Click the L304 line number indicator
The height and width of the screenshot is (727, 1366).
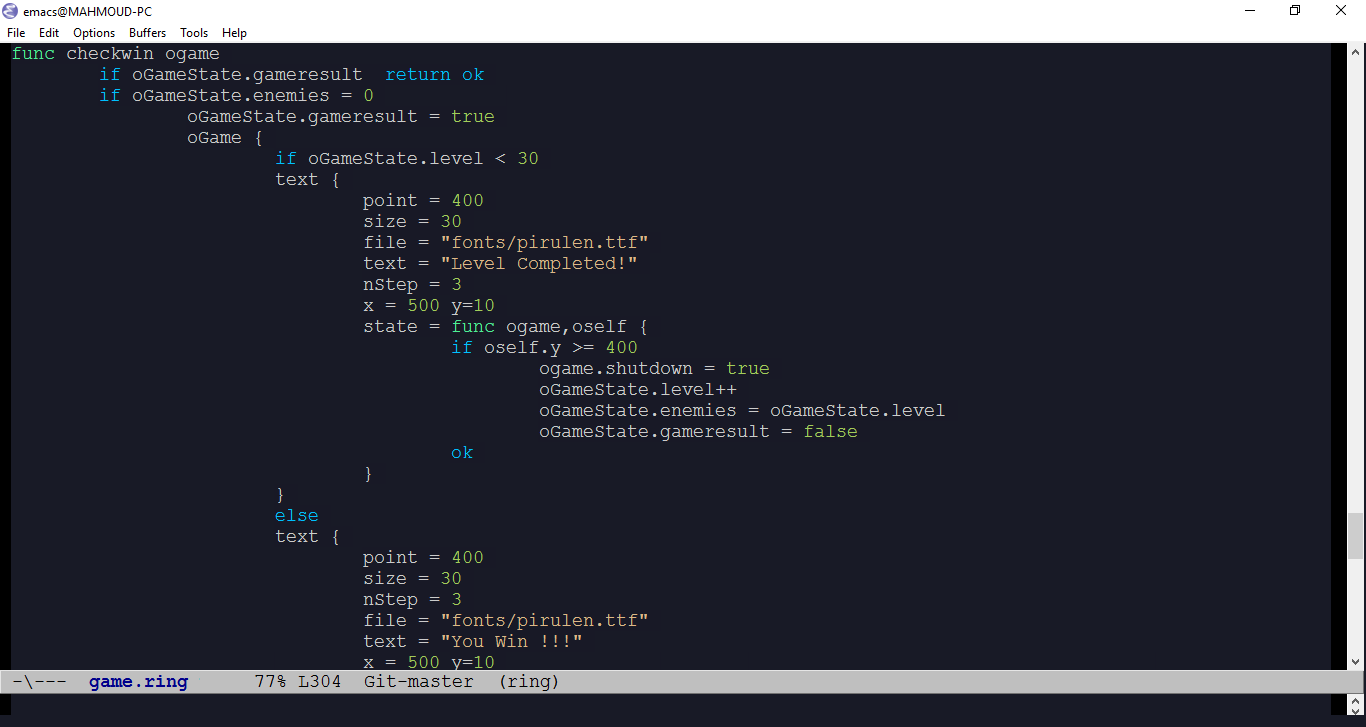click(322, 681)
